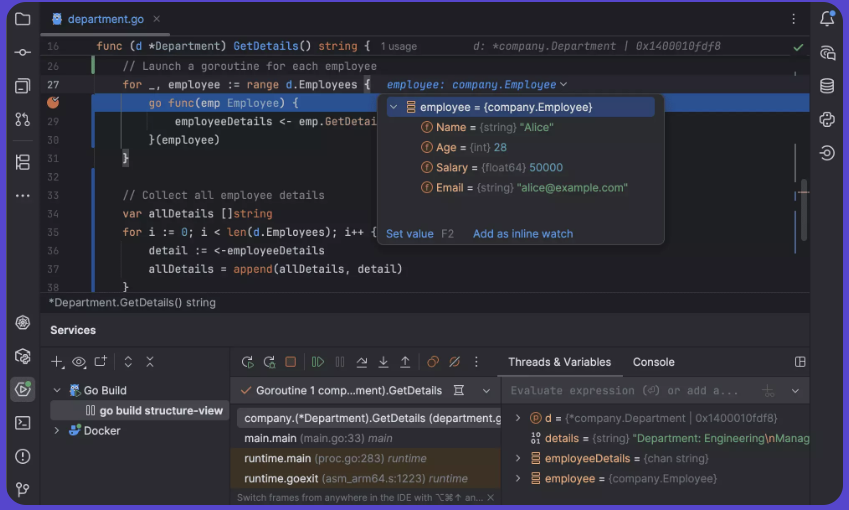Click the Set value link
The image size is (849, 510).
coord(409,234)
